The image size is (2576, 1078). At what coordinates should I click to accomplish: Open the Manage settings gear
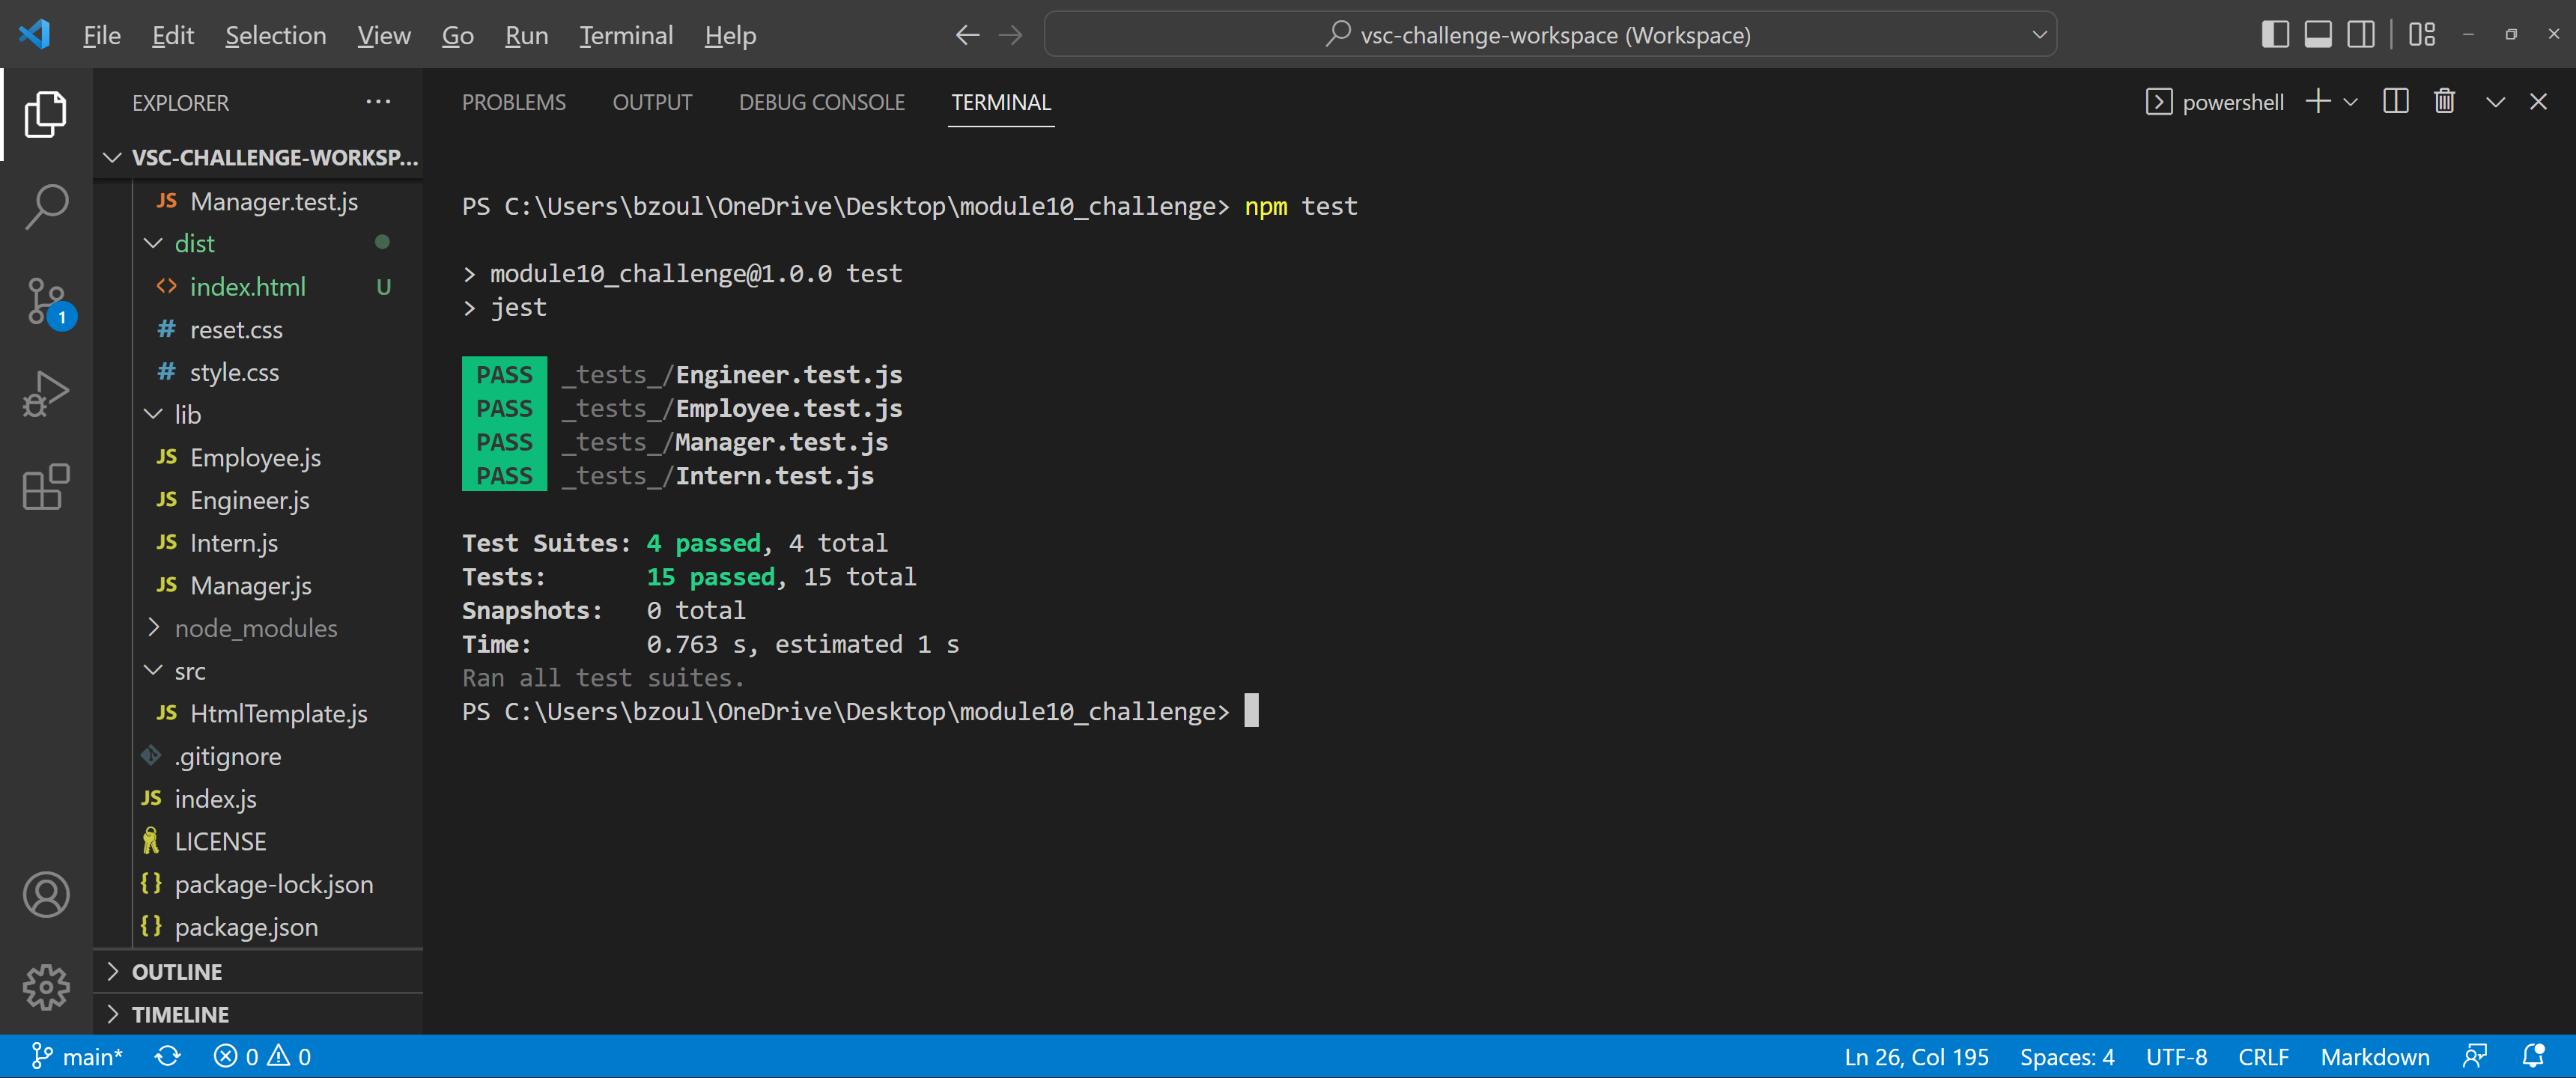[46, 988]
